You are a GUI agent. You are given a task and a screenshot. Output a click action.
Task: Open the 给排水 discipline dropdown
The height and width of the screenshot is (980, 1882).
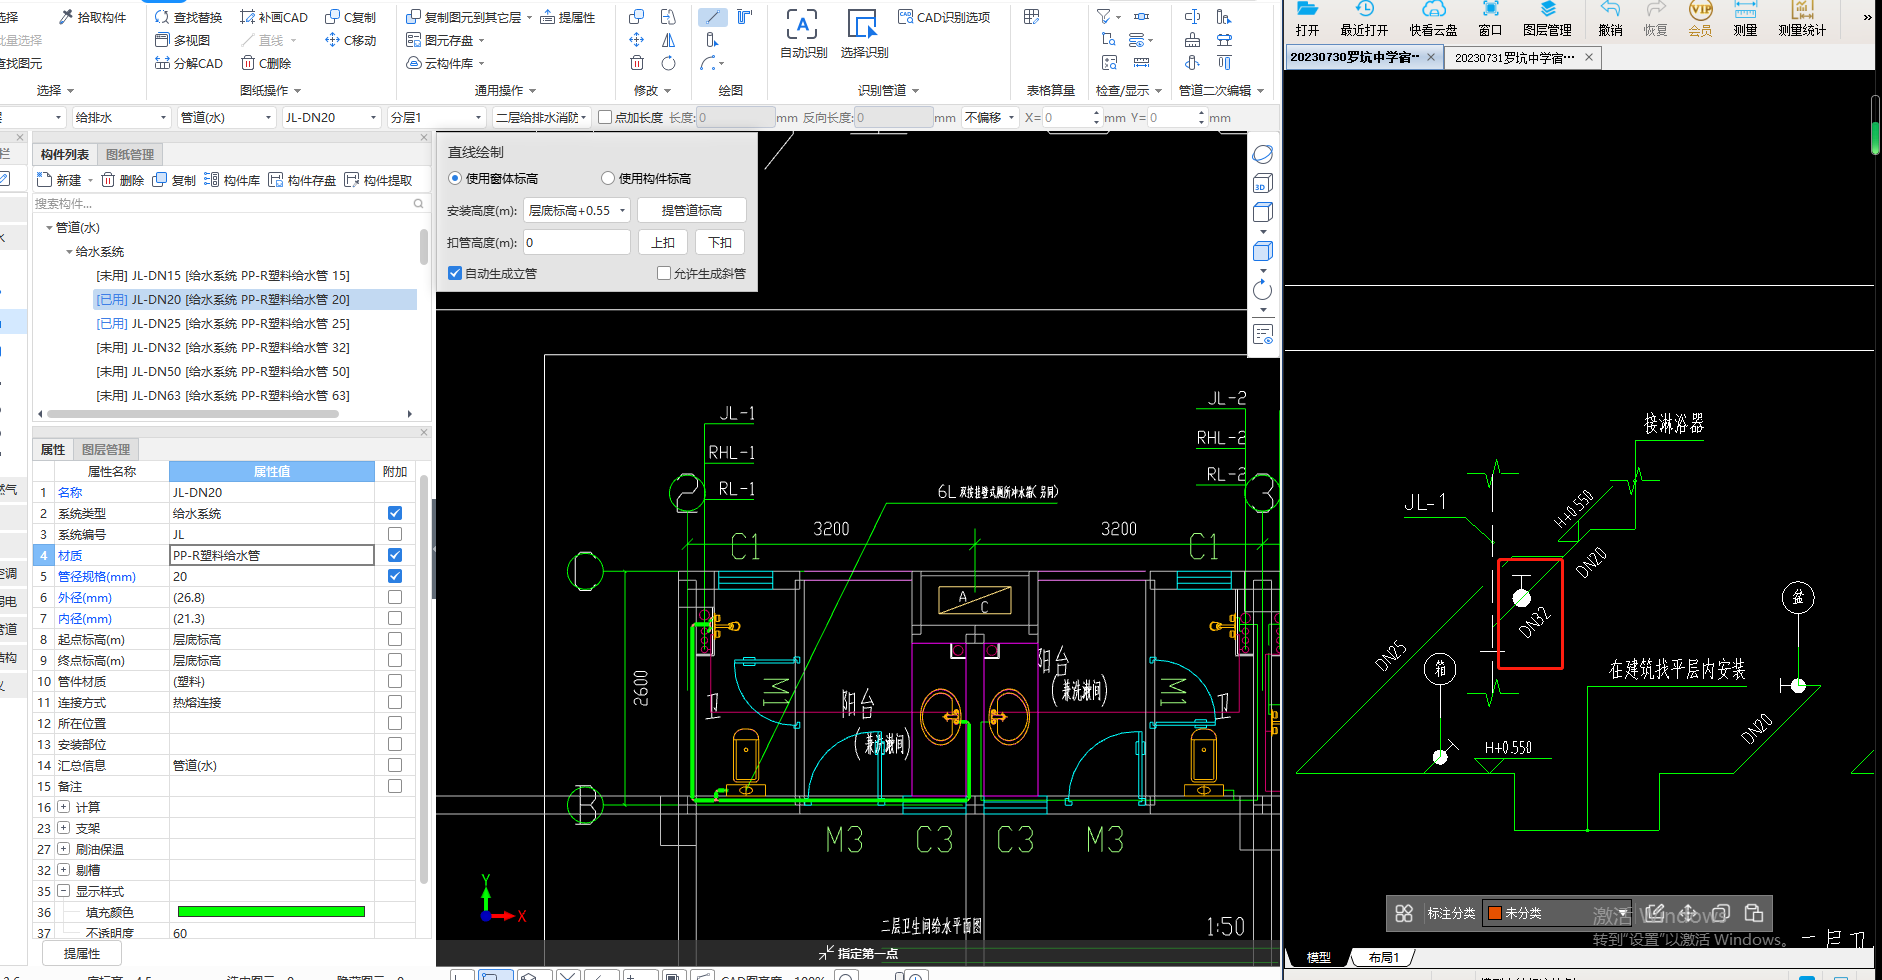pyautogui.click(x=121, y=117)
